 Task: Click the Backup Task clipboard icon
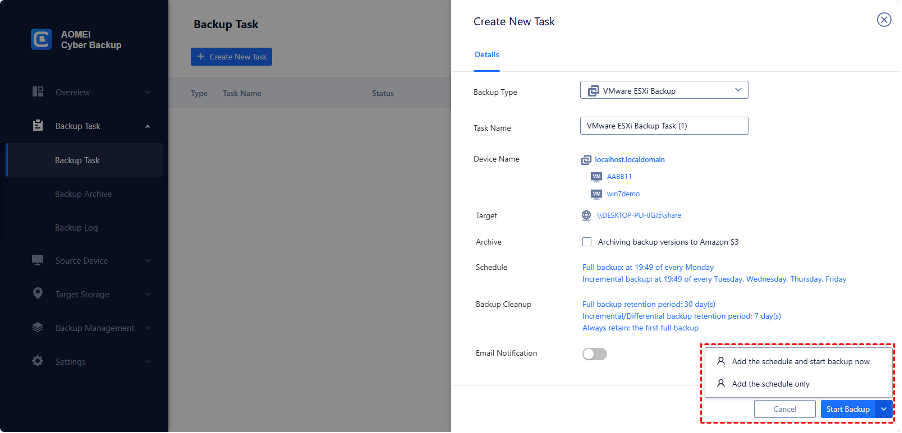click(38, 126)
